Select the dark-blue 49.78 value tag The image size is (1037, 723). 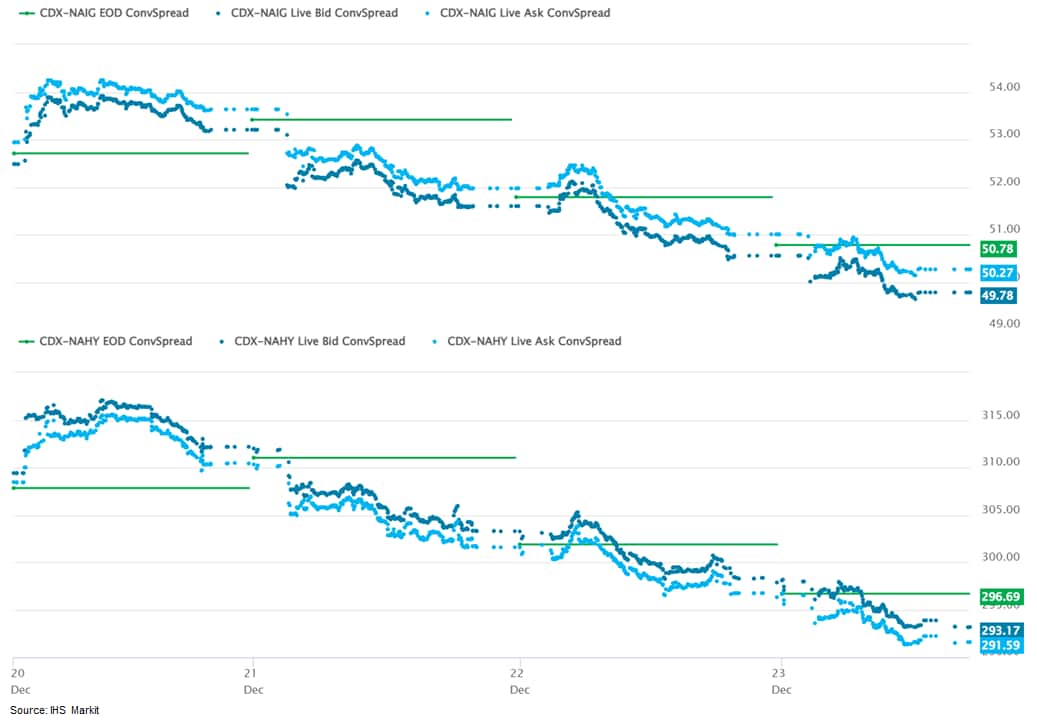point(998,295)
